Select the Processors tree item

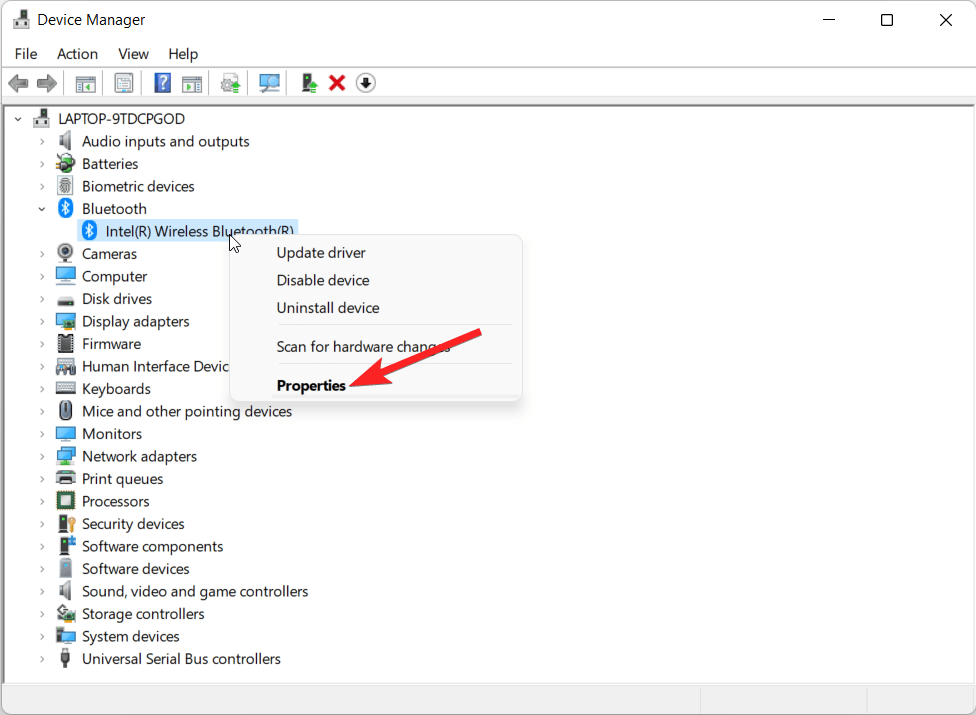(115, 502)
